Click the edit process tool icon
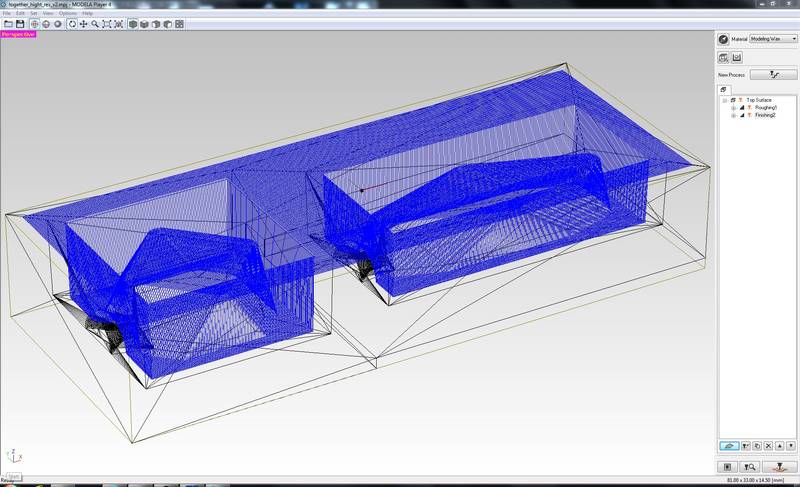The width and height of the screenshot is (800, 487). coord(746,446)
